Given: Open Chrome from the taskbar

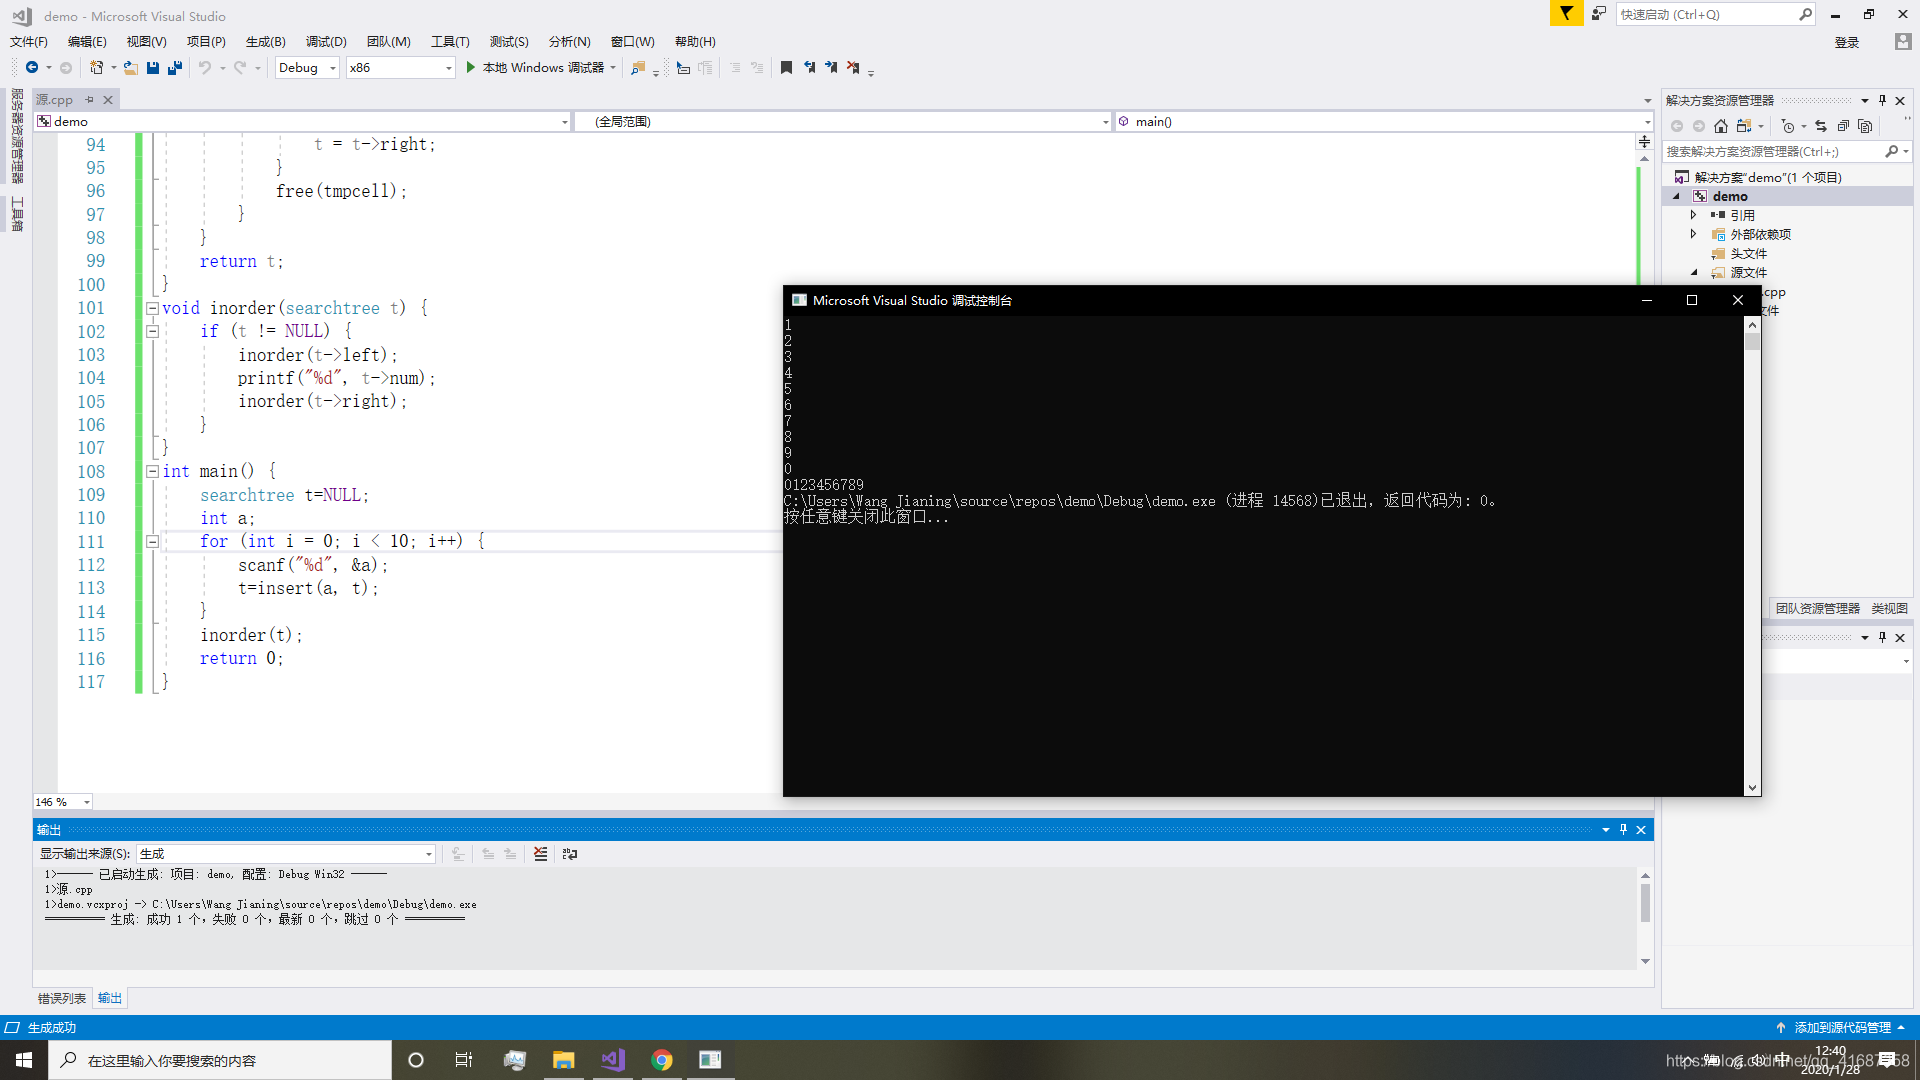Looking at the screenshot, I should [661, 1060].
